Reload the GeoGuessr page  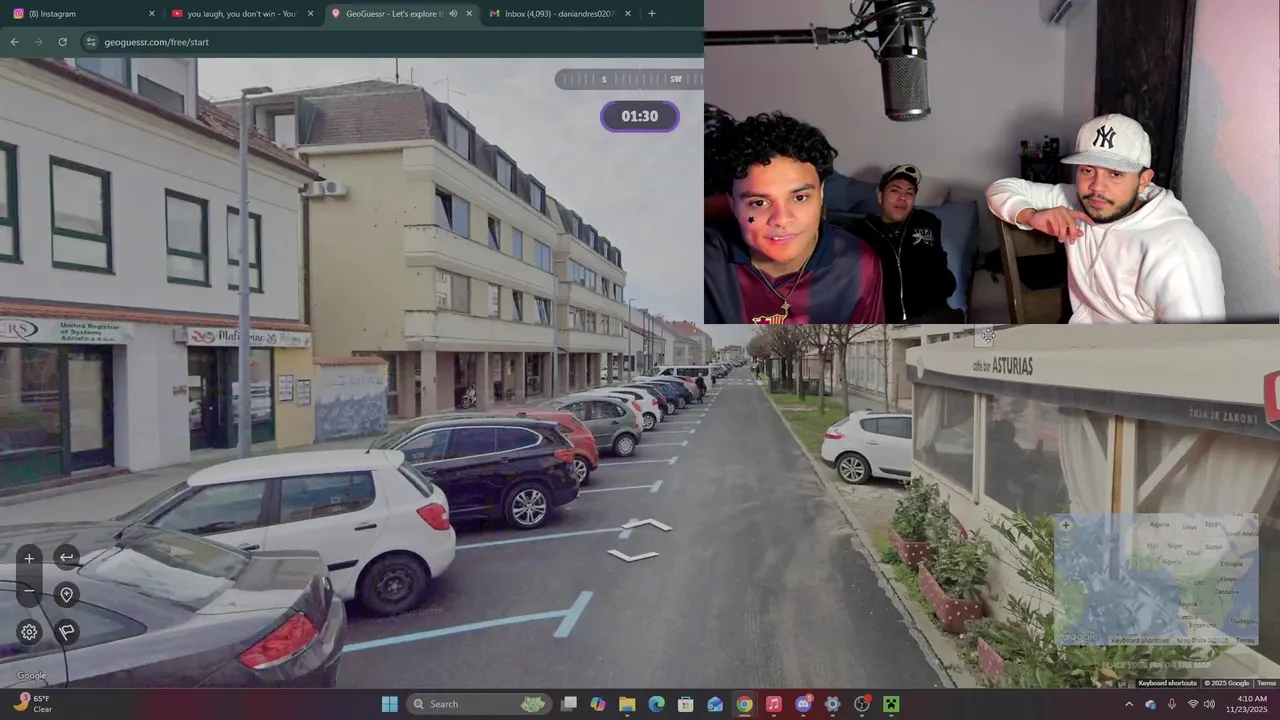[x=62, y=42]
